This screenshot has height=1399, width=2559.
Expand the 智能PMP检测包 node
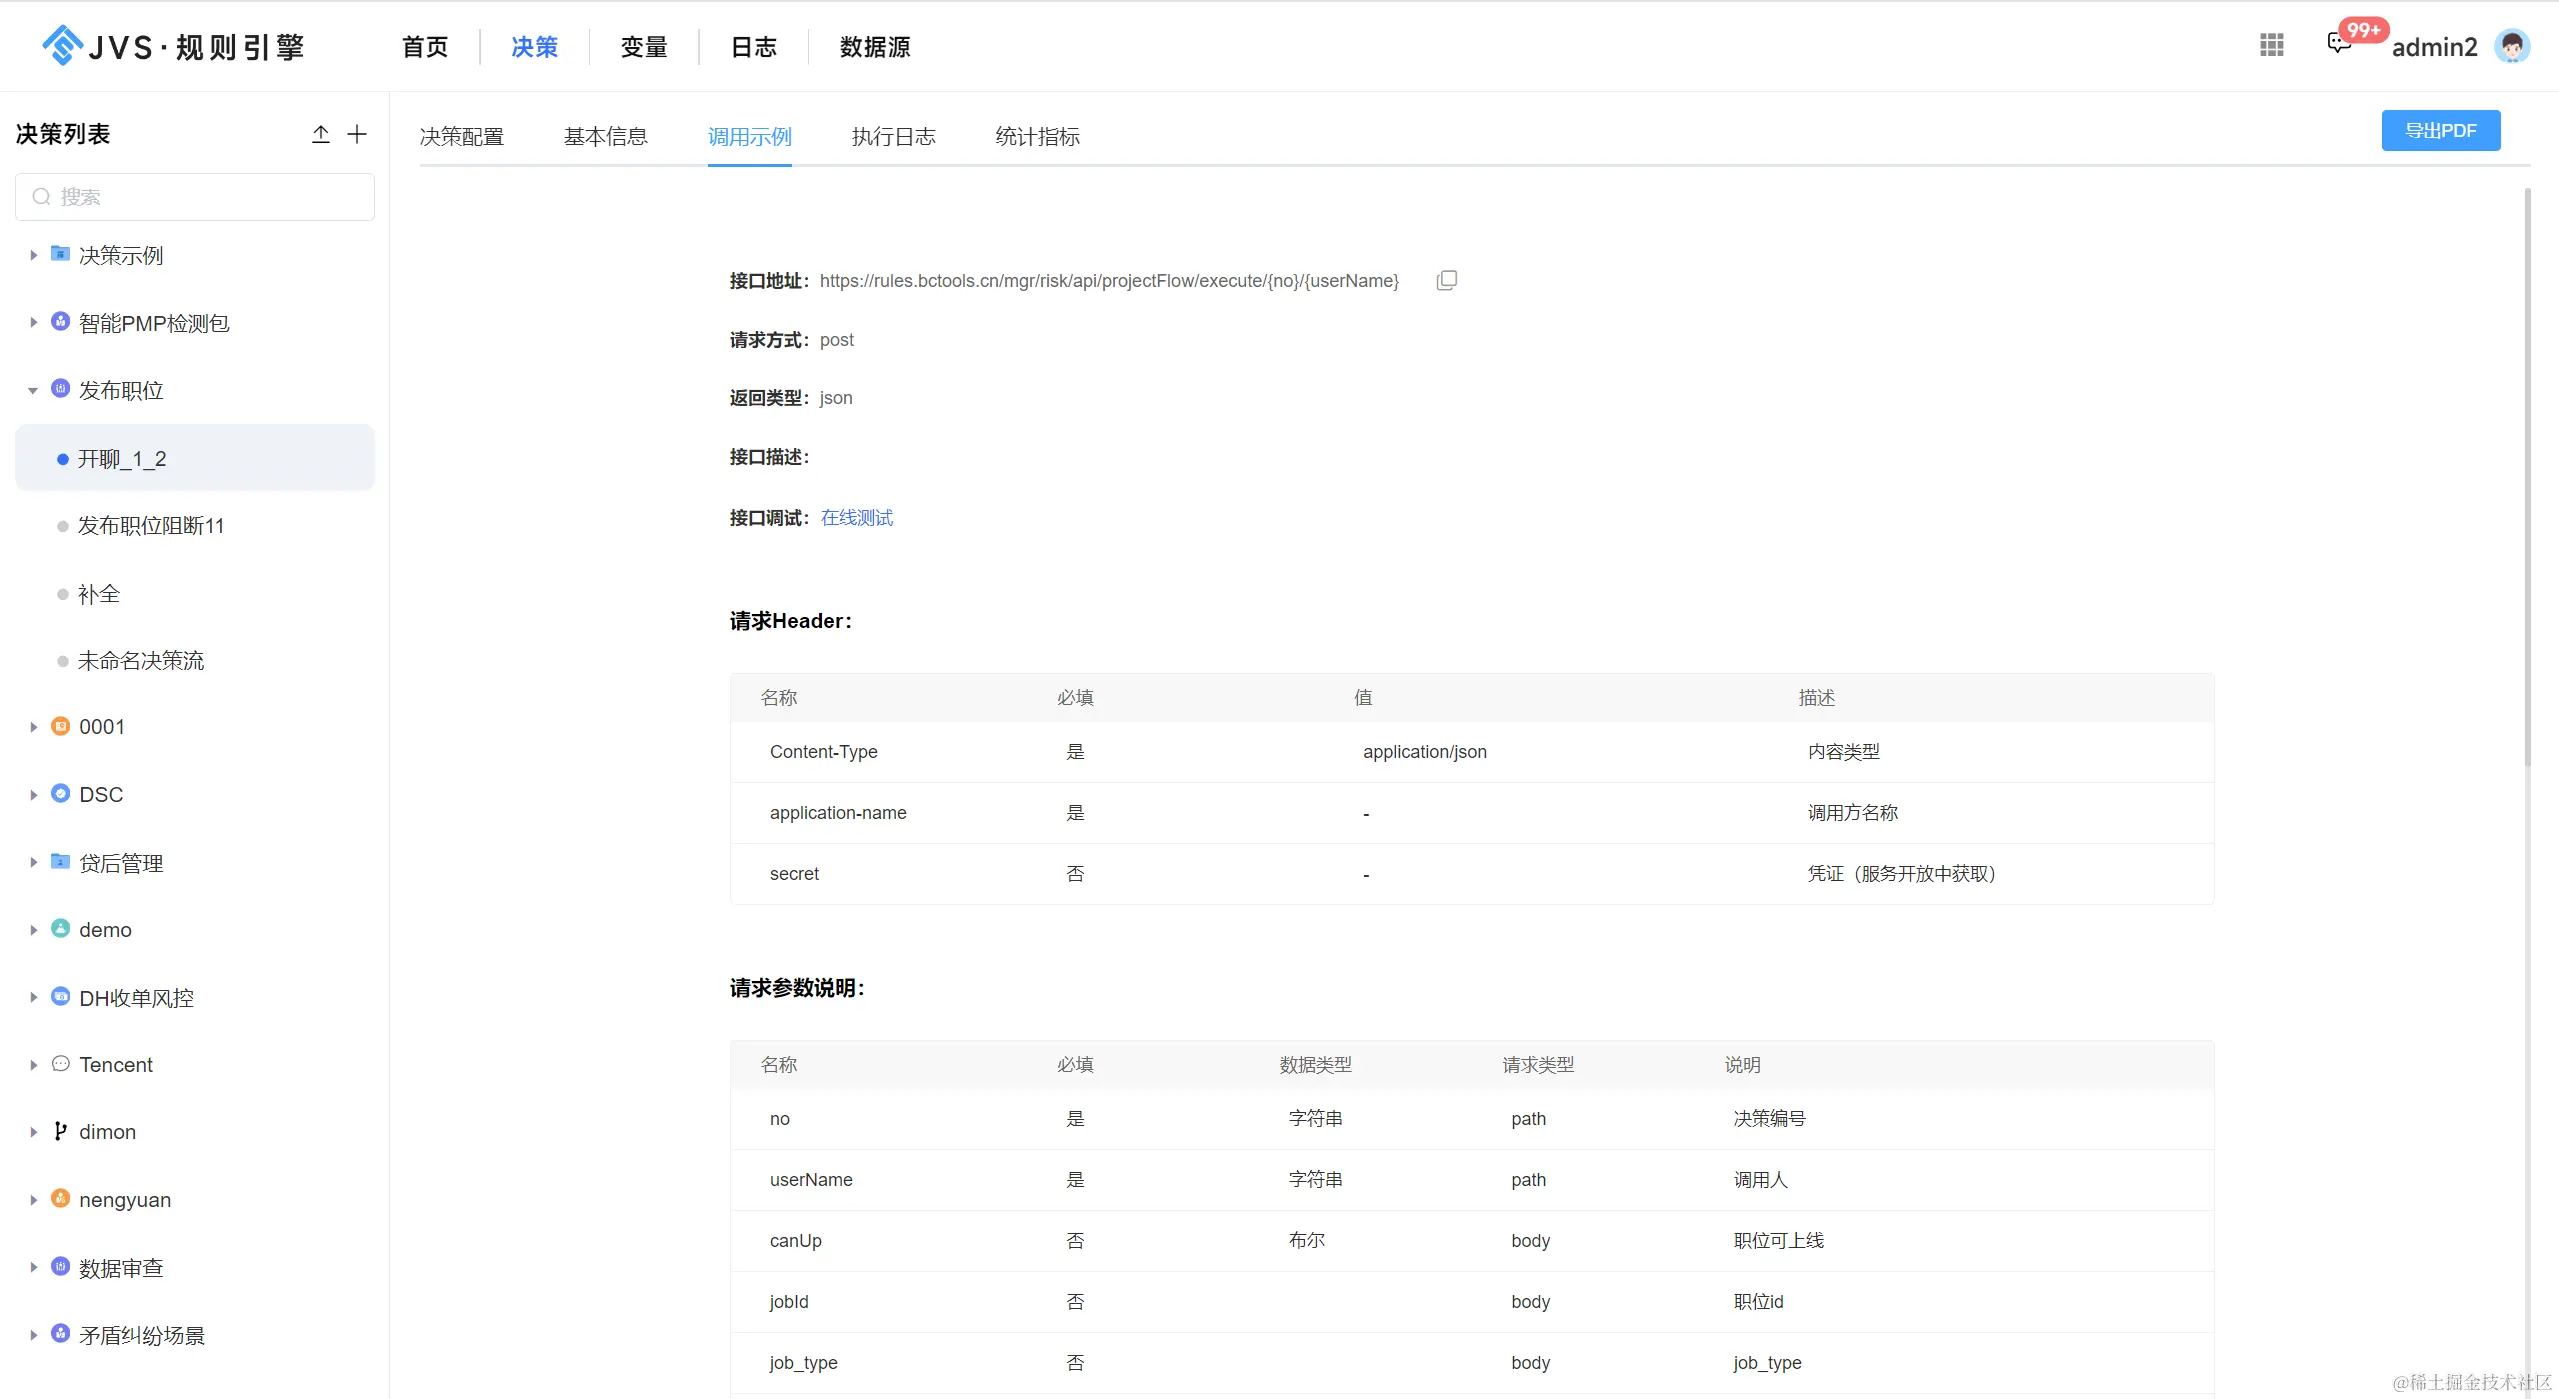point(33,322)
